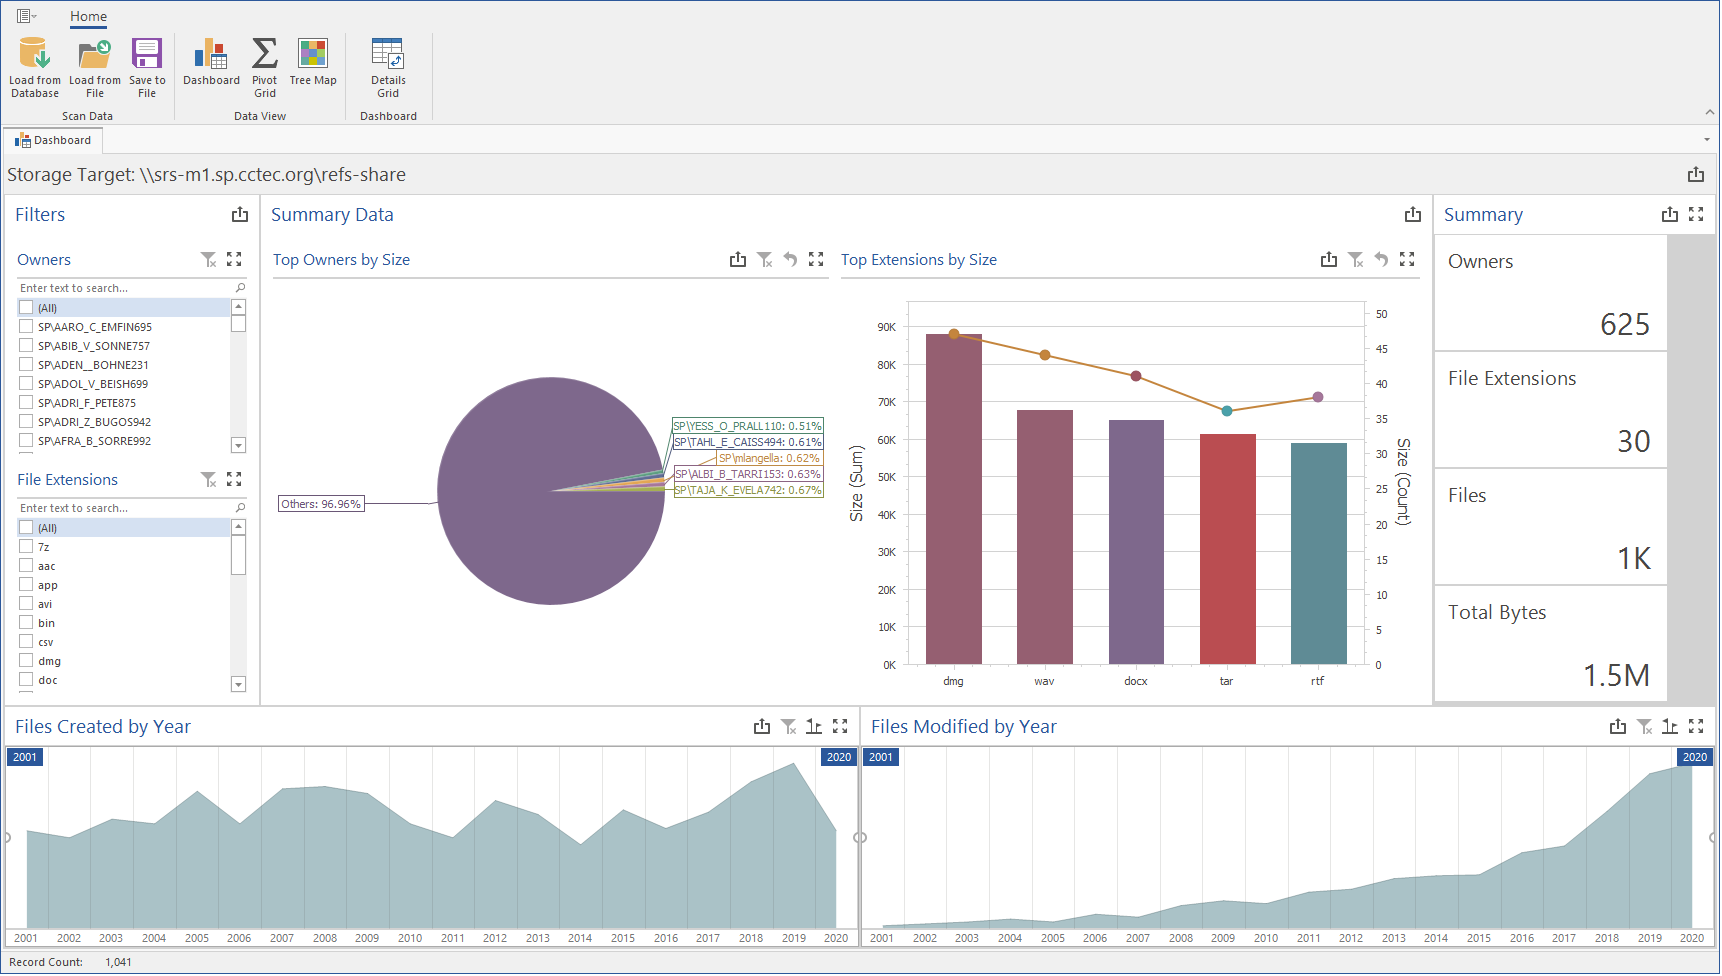Image resolution: width=1722 pixels, height=976 pixels.
Task: Select the Dashboard document tab
Action: (x=54, y=141)
